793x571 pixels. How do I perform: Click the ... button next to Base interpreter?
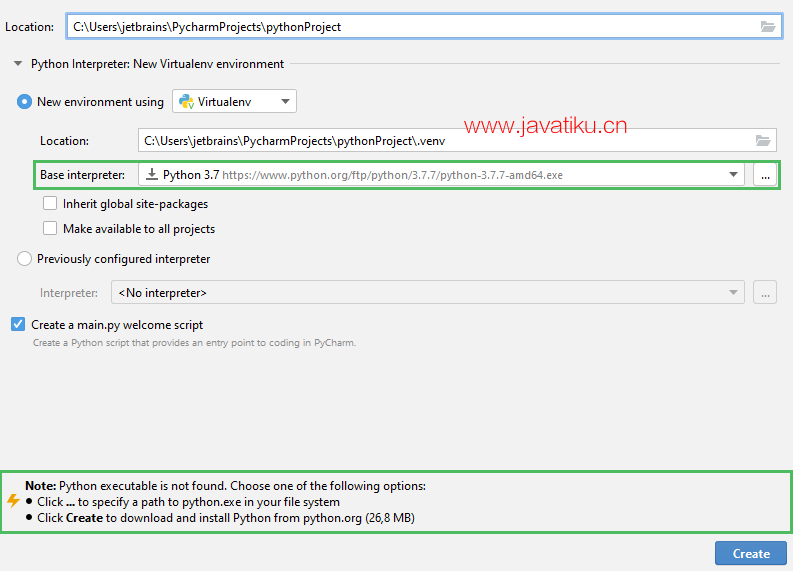click(x=765, y=175)
